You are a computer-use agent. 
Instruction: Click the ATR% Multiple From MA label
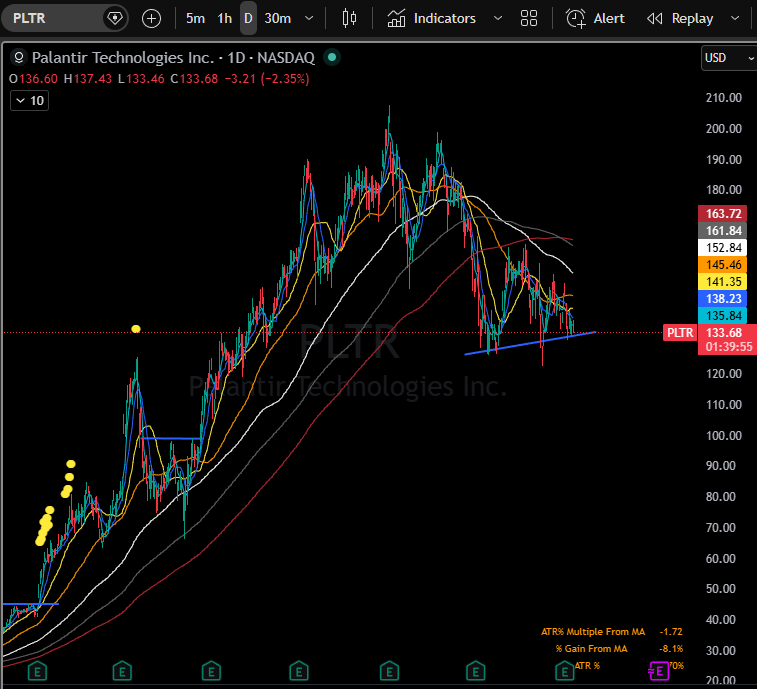pyautogui.click(x=592, y=632)
